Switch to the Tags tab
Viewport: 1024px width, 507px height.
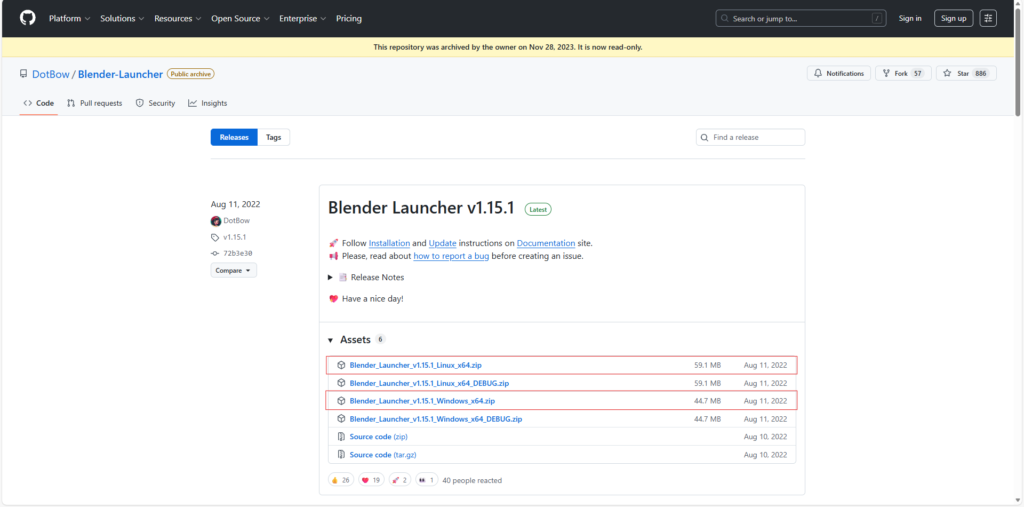tap(273, 137)
